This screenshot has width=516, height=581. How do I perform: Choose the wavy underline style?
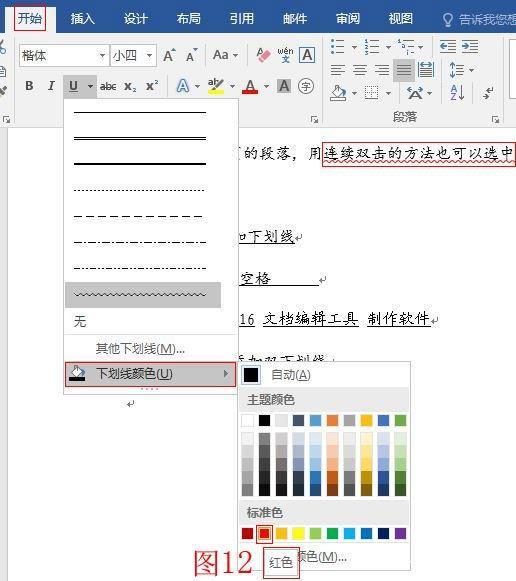coord(143,295)
